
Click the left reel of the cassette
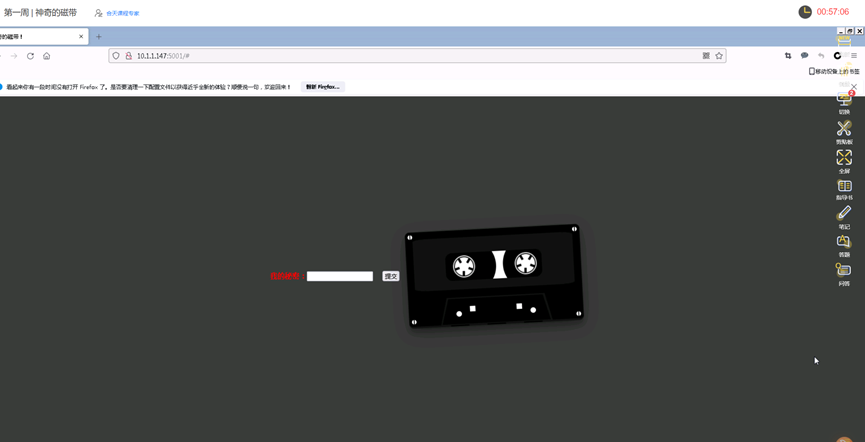coord(464,267)
